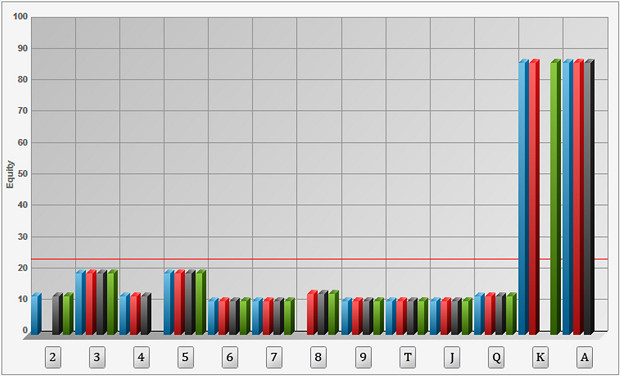This screenshot has width=620, height=376.
Task: Click the 2 card rank button
Action: (x=53, y=357)
